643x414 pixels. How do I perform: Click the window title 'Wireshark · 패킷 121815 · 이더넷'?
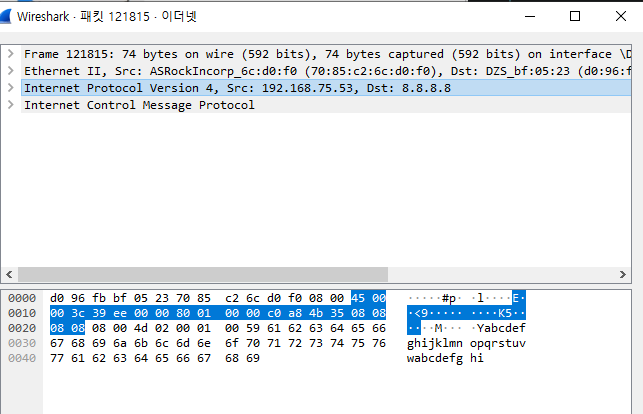[107, 16]
